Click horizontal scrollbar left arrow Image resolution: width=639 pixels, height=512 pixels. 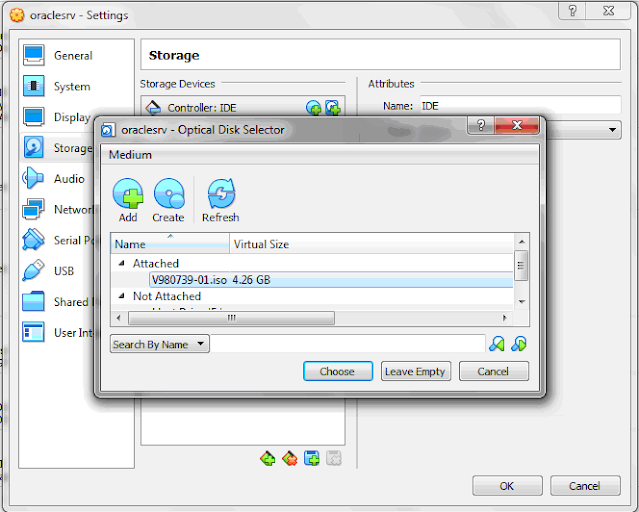click(x=119, y=318)
